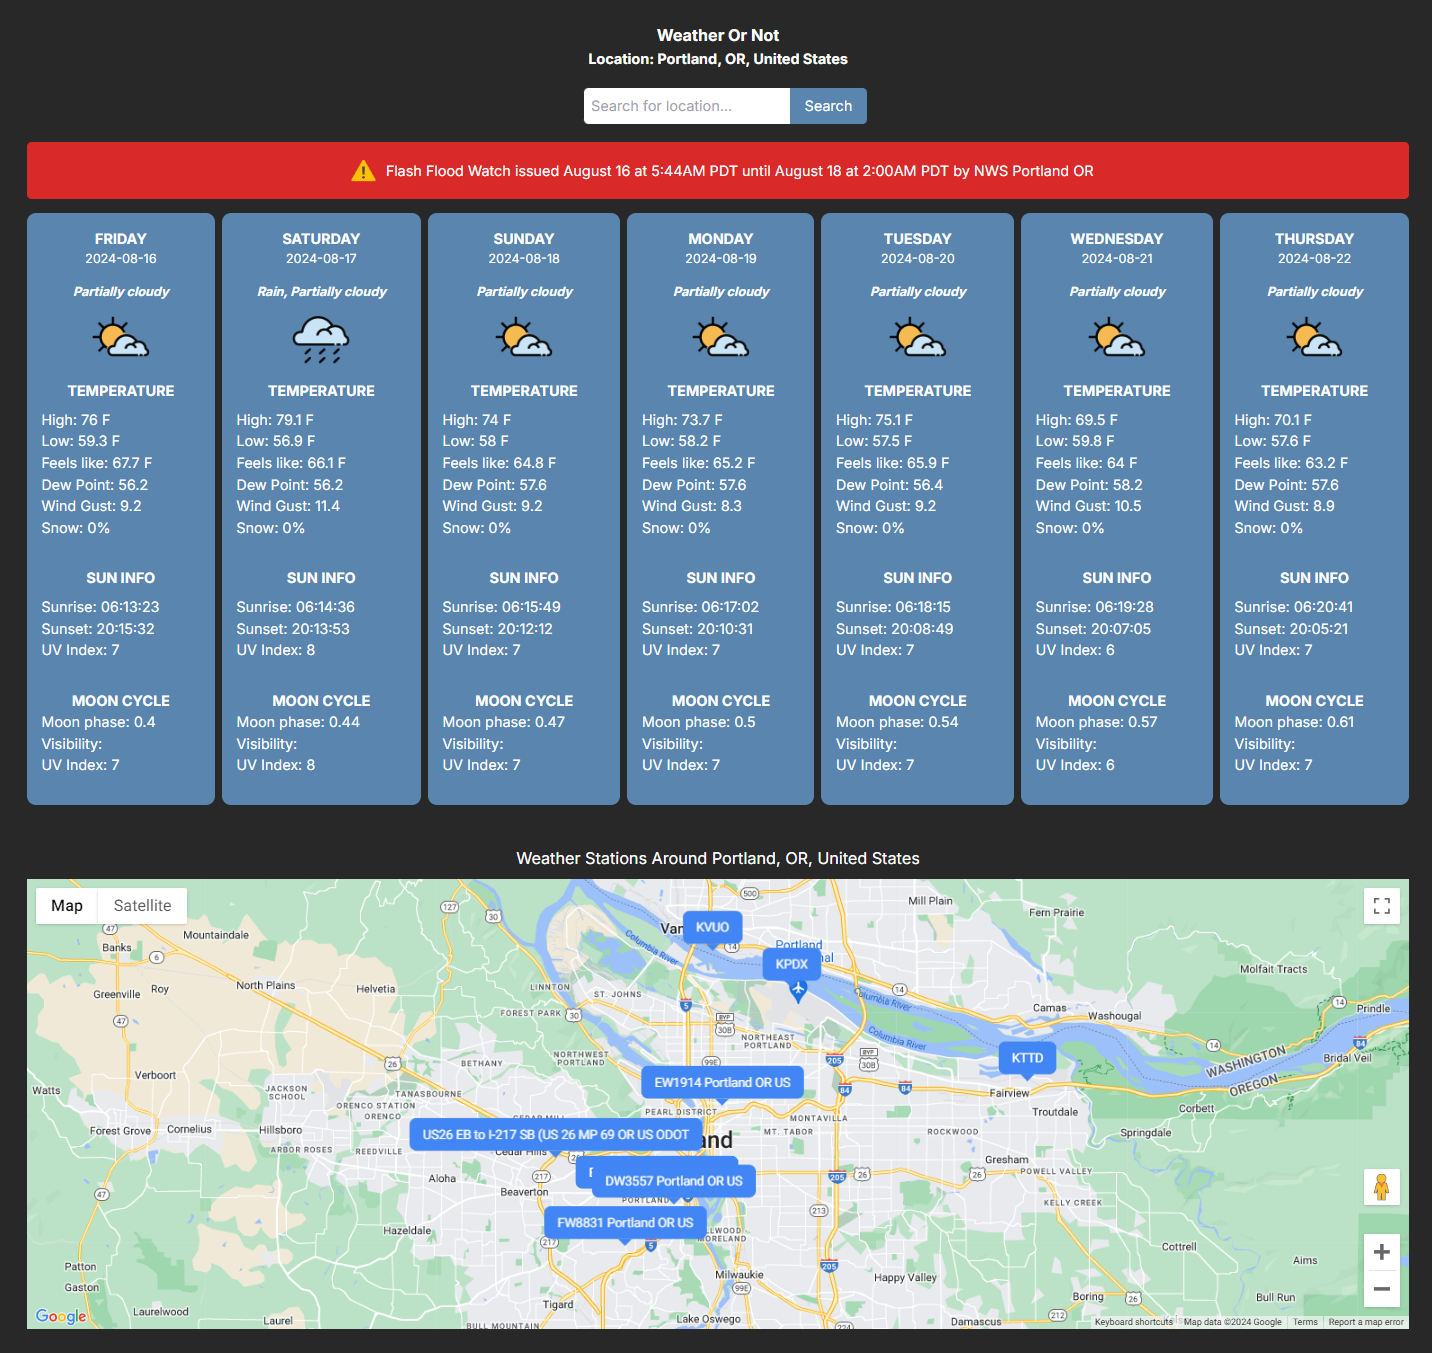
Task: Select the KPDX weather station marker
Action: [791, 964]
